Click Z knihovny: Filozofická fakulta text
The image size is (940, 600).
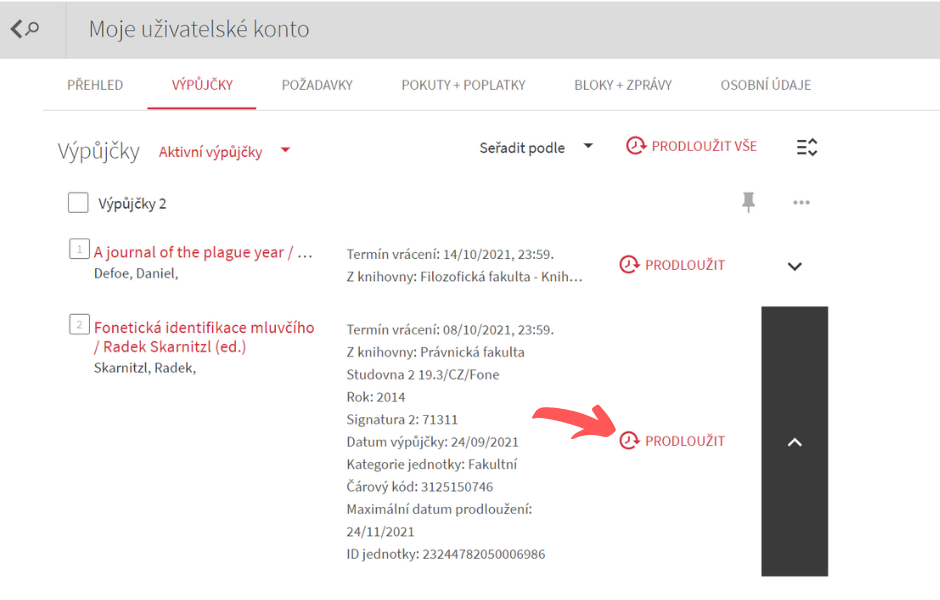click(464, 277)
